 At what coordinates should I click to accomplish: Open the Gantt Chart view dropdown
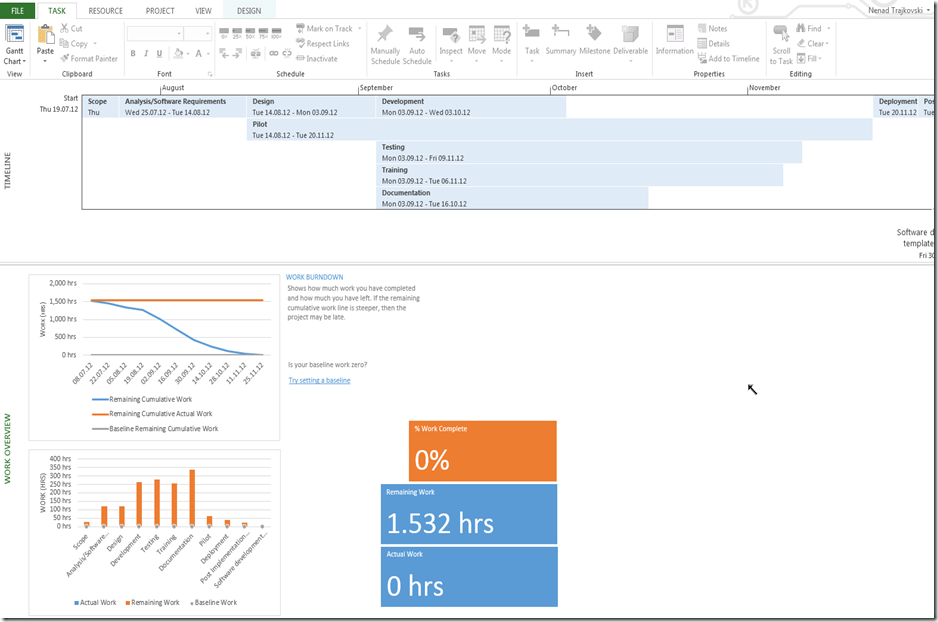pyautogui.click(x=14, y=60)
